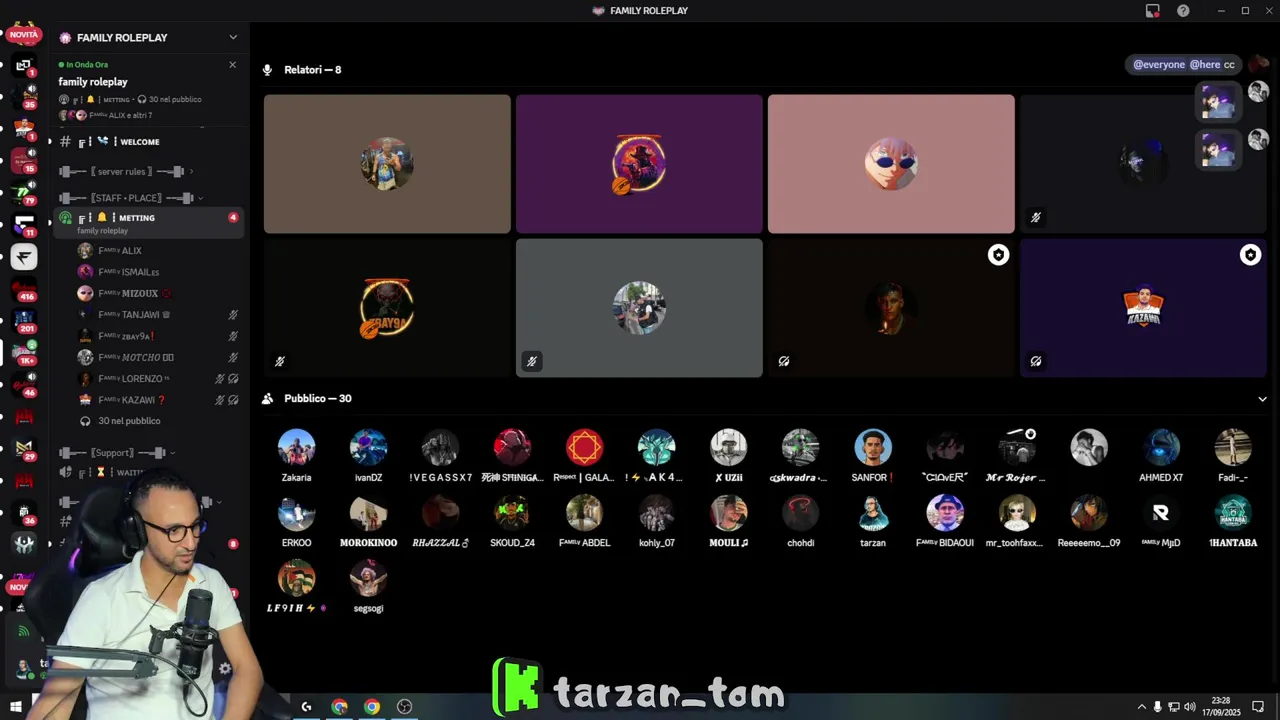Click chohdi's avatar in the audience
The height and width of the screenshot is (720, 1280).
800,512
